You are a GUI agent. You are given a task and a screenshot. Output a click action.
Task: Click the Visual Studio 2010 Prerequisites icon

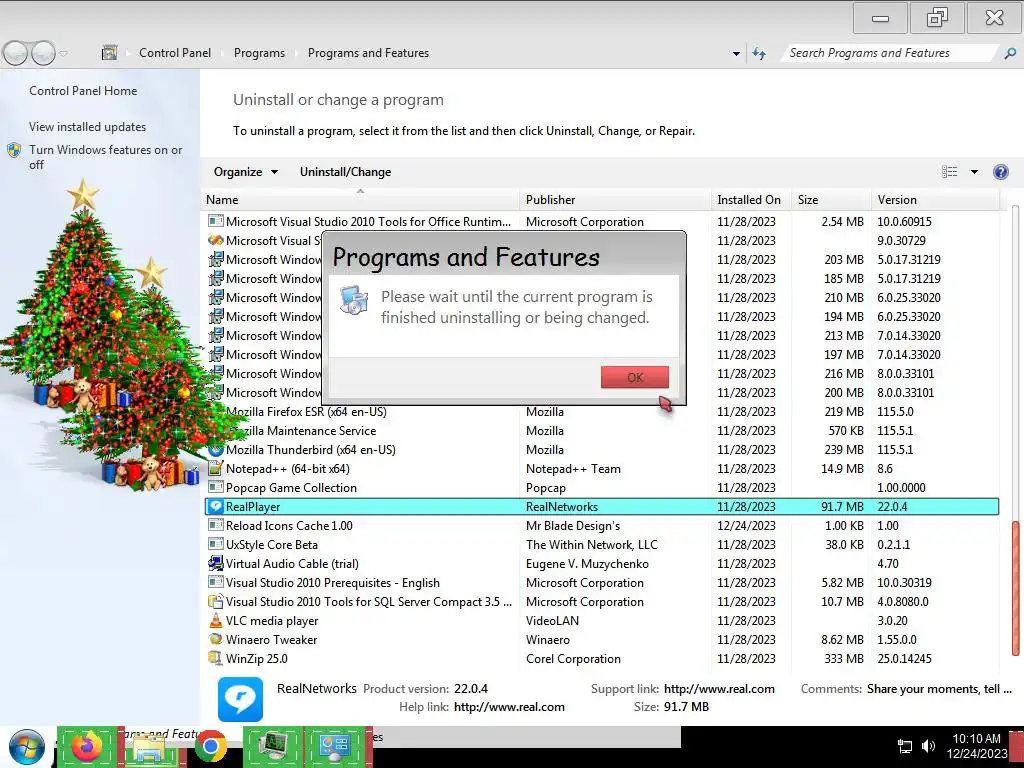(216, 582)
